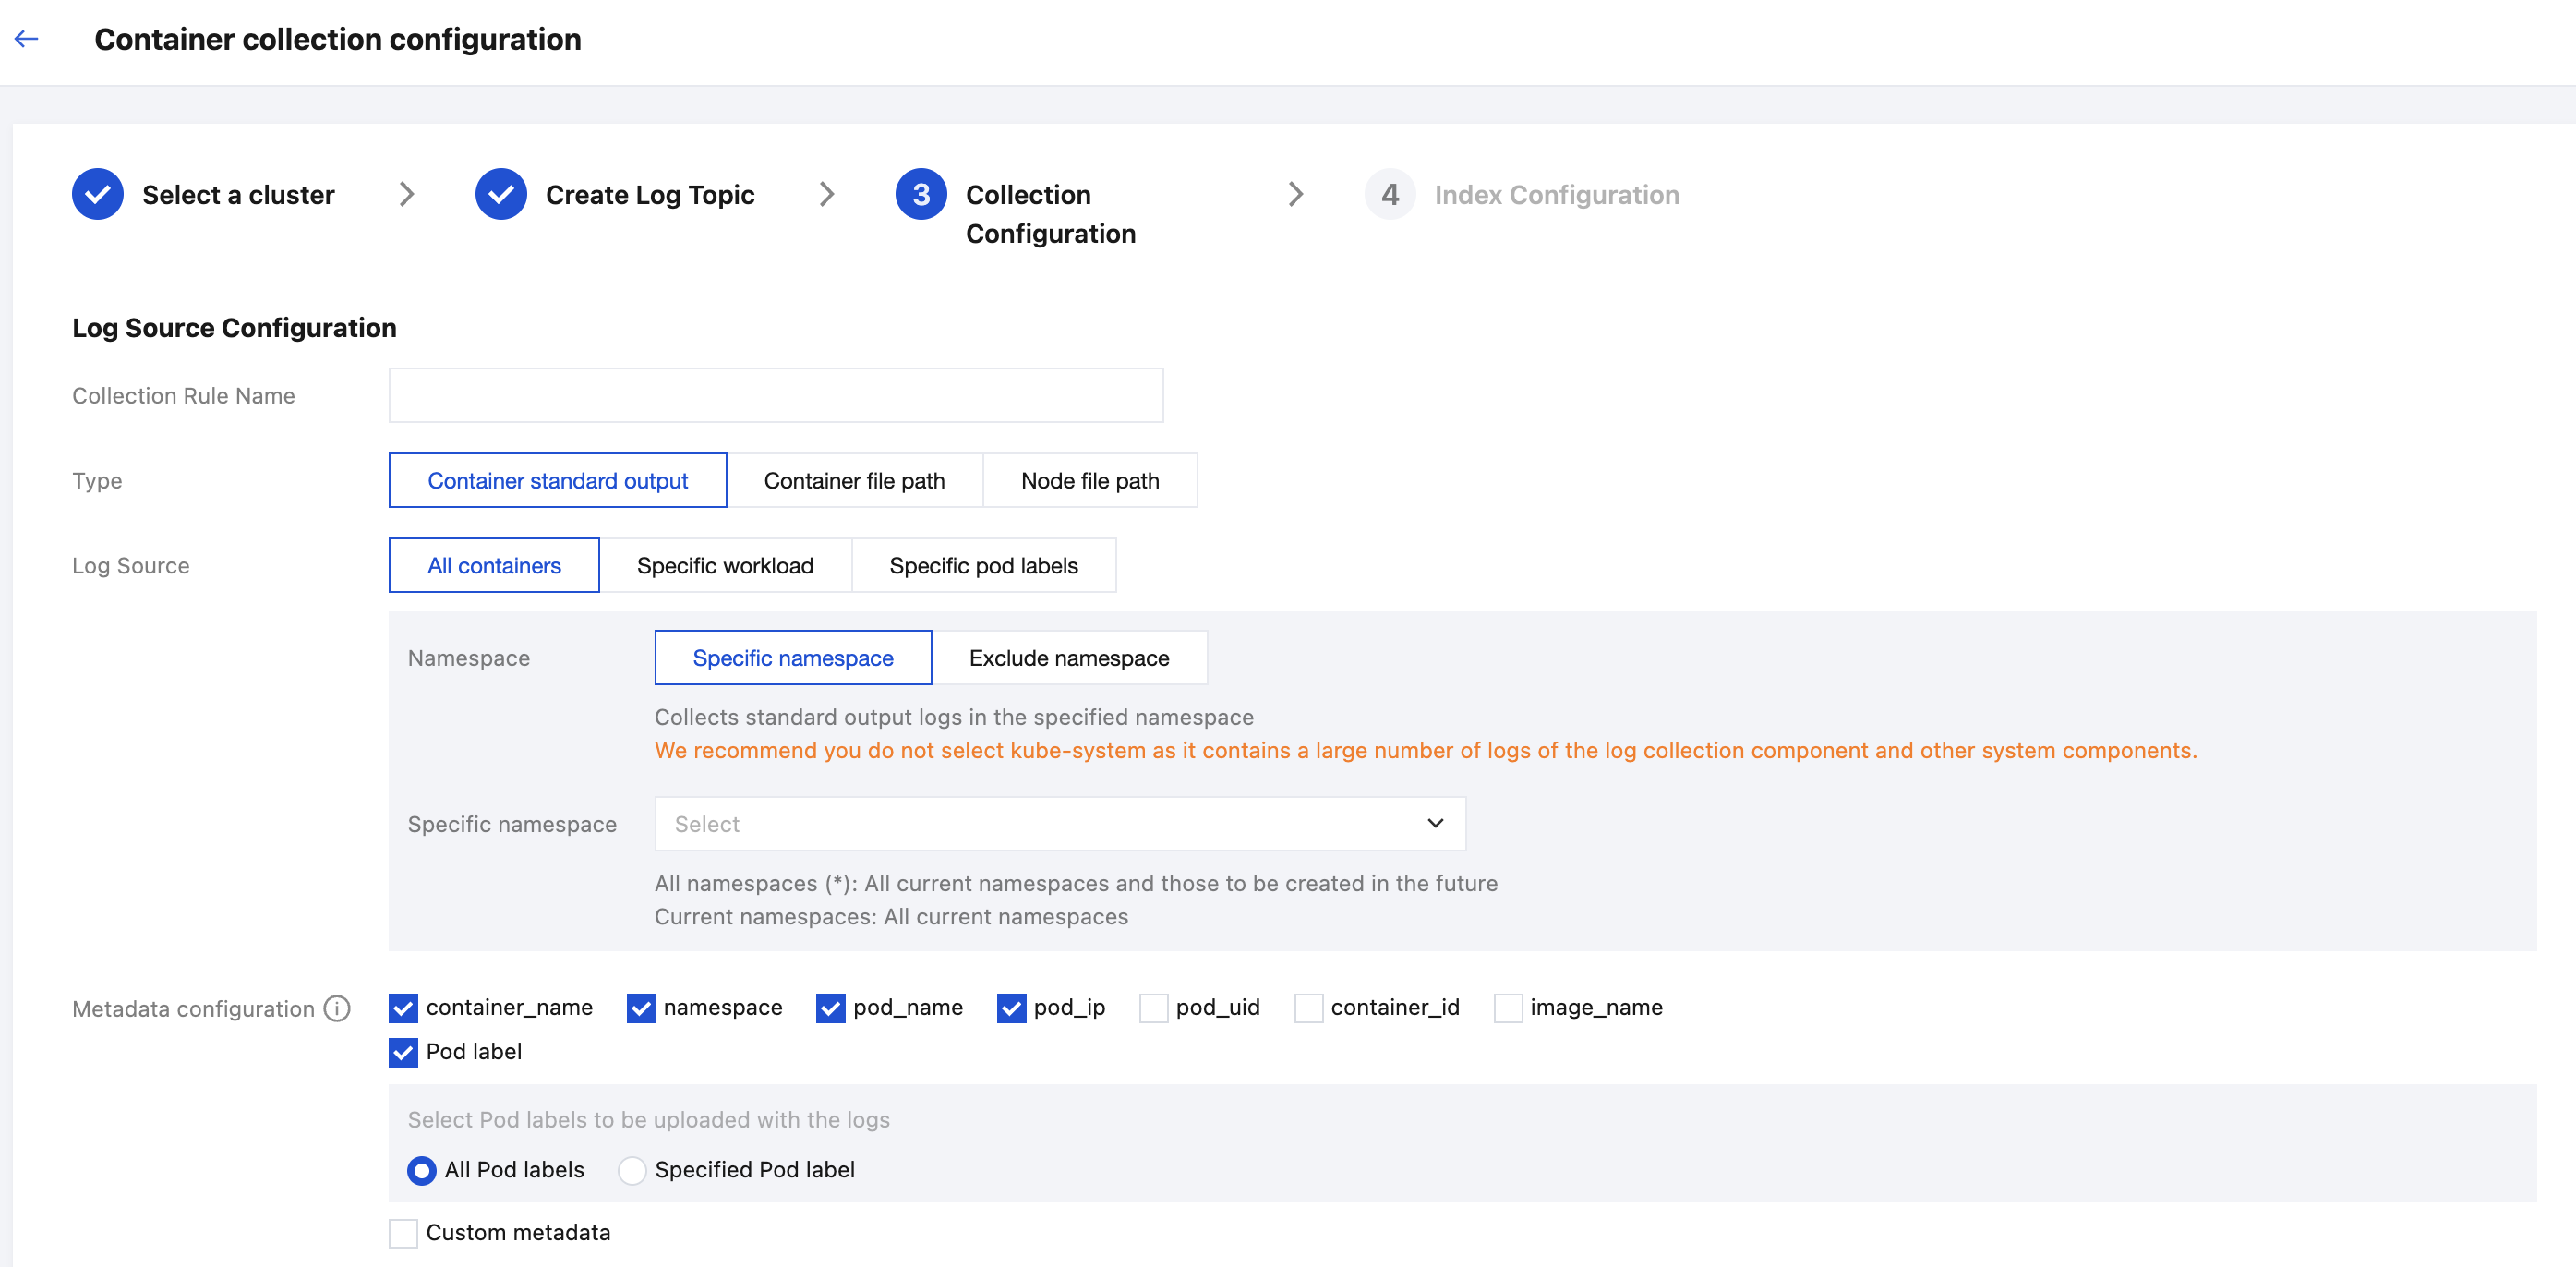Screen dimensions: 2576x1267
Task: Click the Create Log Topic step checkmark
Action: [x=501, y=194]
